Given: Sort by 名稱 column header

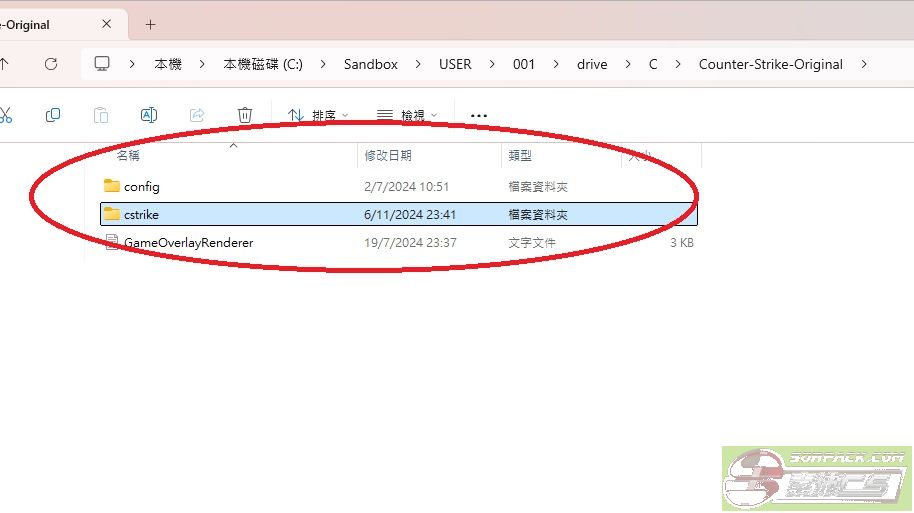Looking at the screenshot, I should [x=128, y=156].
